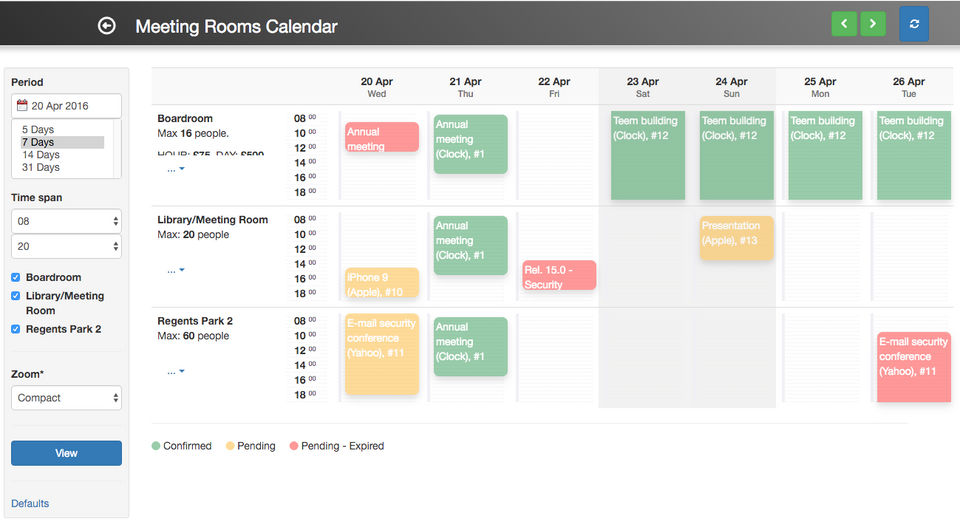Click the back arrow icon in header
The width and height of the screenshot is (960, 525).
pos(107,26)
